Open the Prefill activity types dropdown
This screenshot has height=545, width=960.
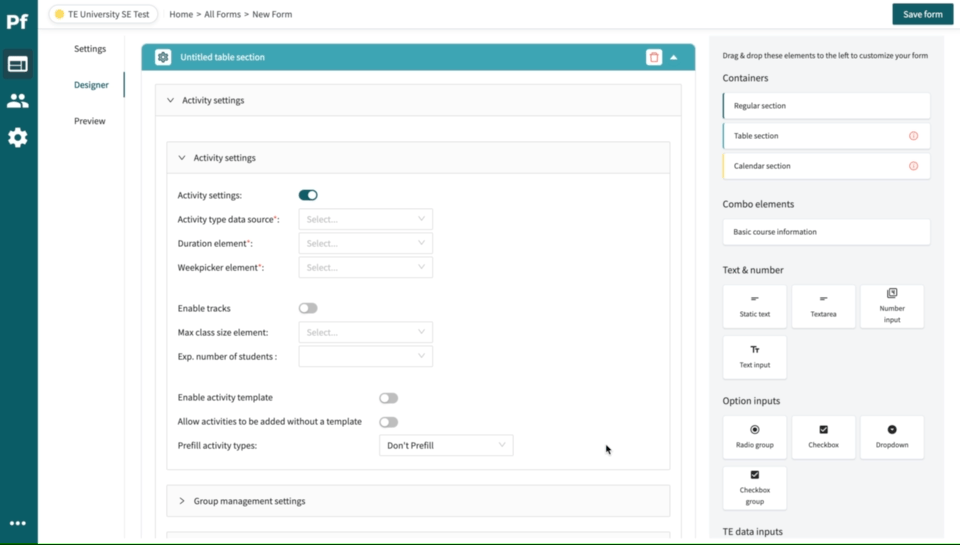(446, 445)
